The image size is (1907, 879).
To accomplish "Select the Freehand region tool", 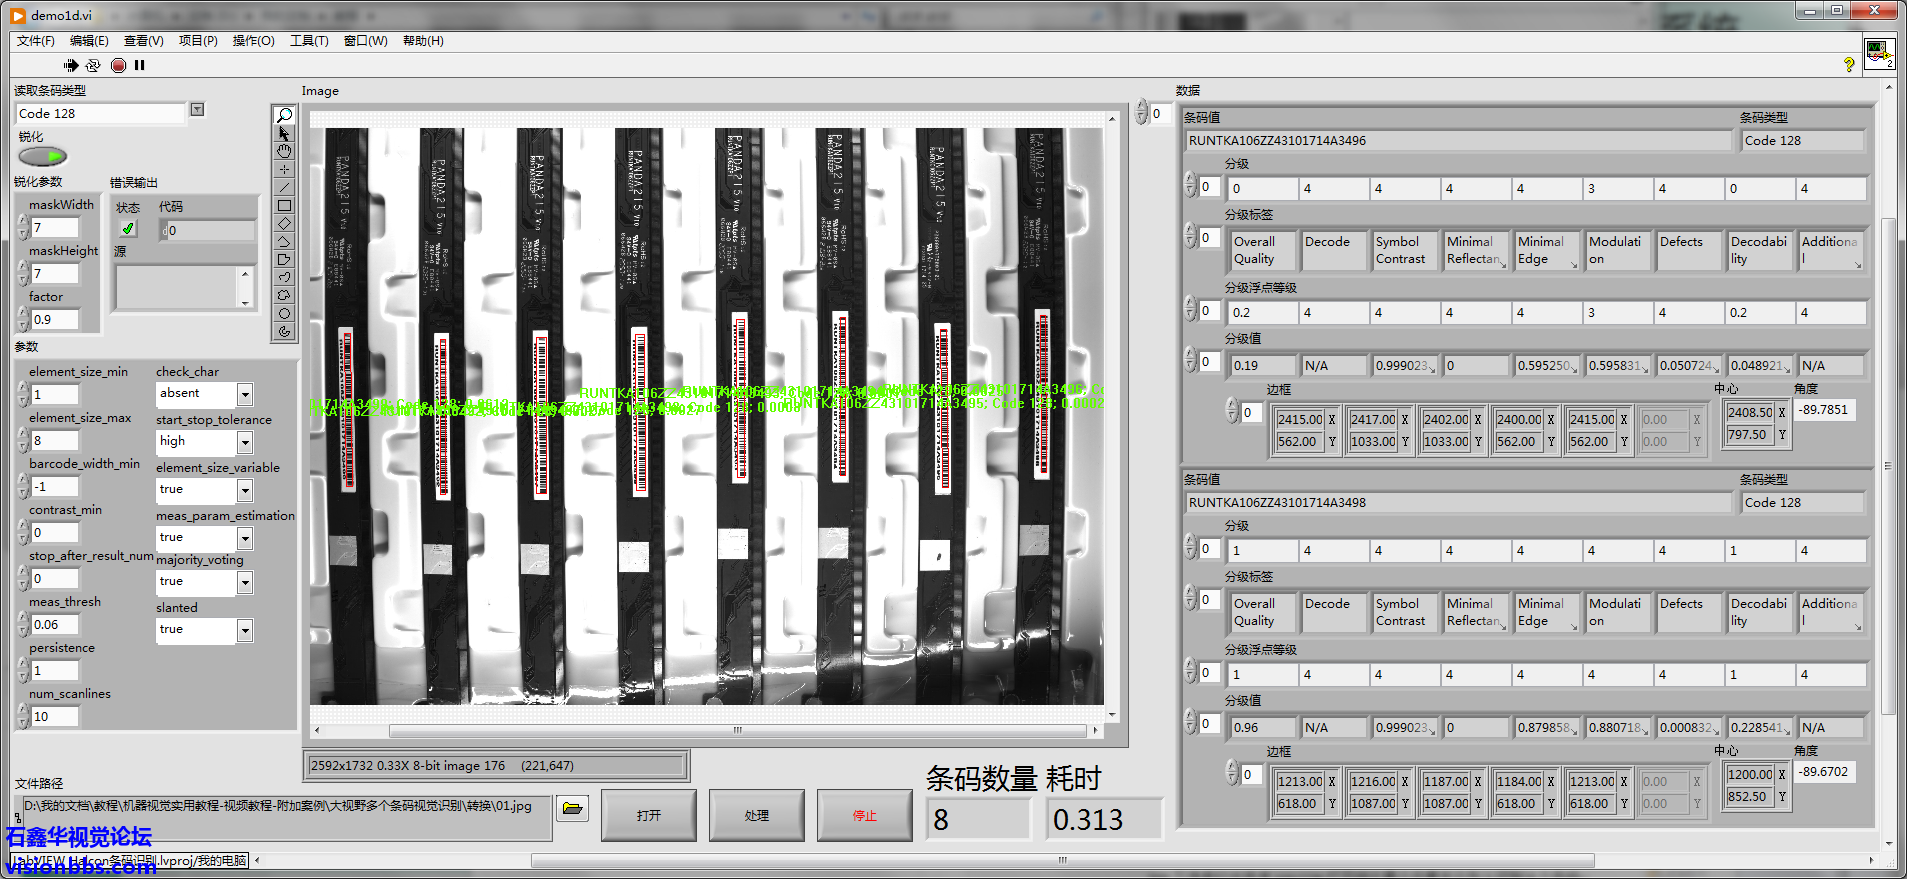I will click(x=284, y=295).
